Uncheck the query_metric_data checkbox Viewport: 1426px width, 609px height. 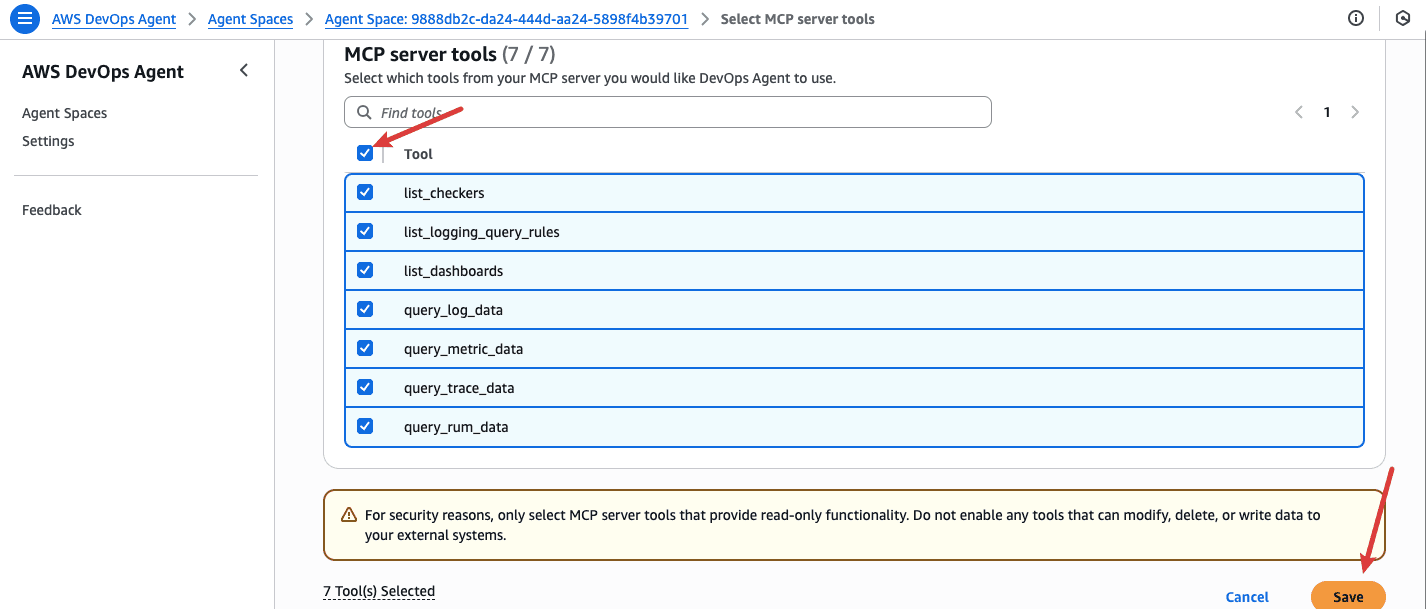pos(365,348)
